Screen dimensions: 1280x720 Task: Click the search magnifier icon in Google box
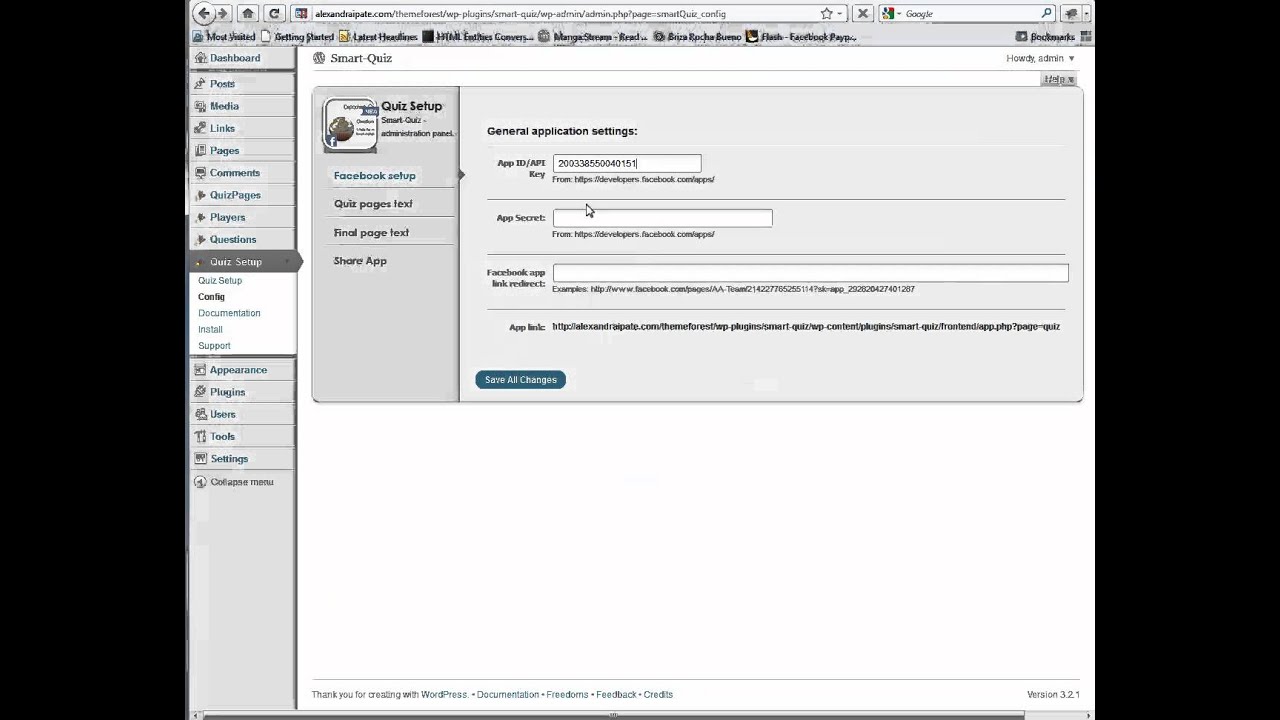pos(1047,13)
